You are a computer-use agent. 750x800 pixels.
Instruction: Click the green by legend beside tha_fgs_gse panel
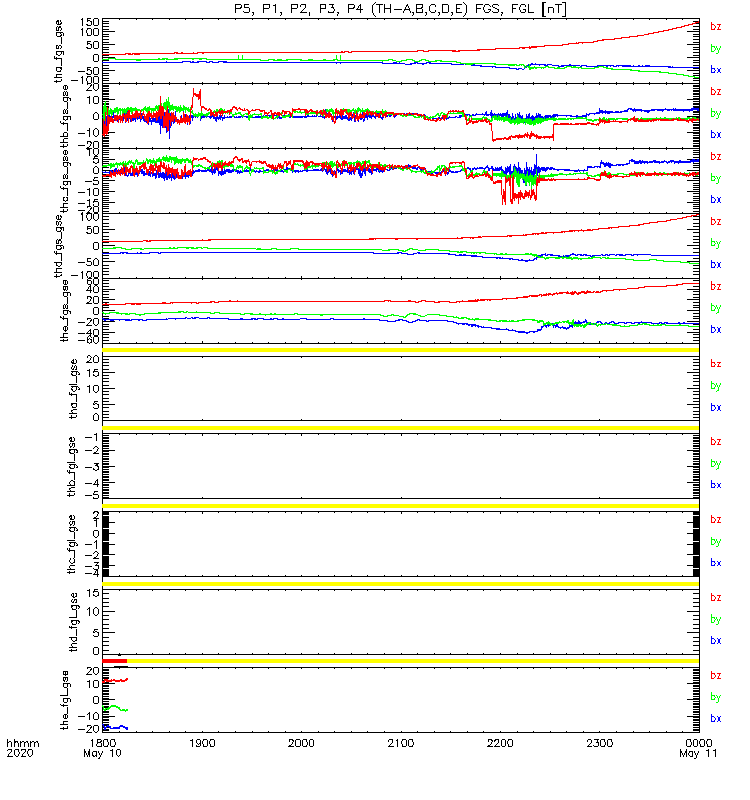point(716,48)
